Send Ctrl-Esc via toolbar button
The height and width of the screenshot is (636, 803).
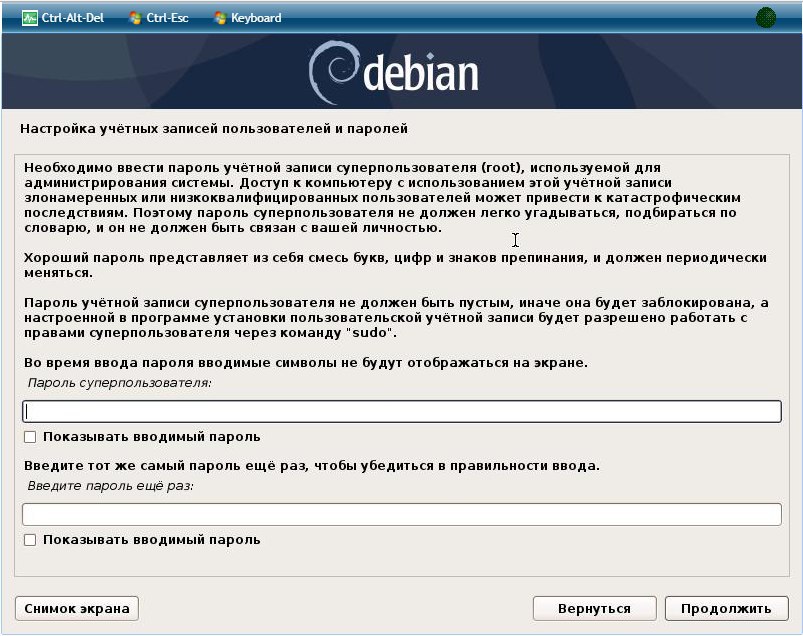point(159,18)
